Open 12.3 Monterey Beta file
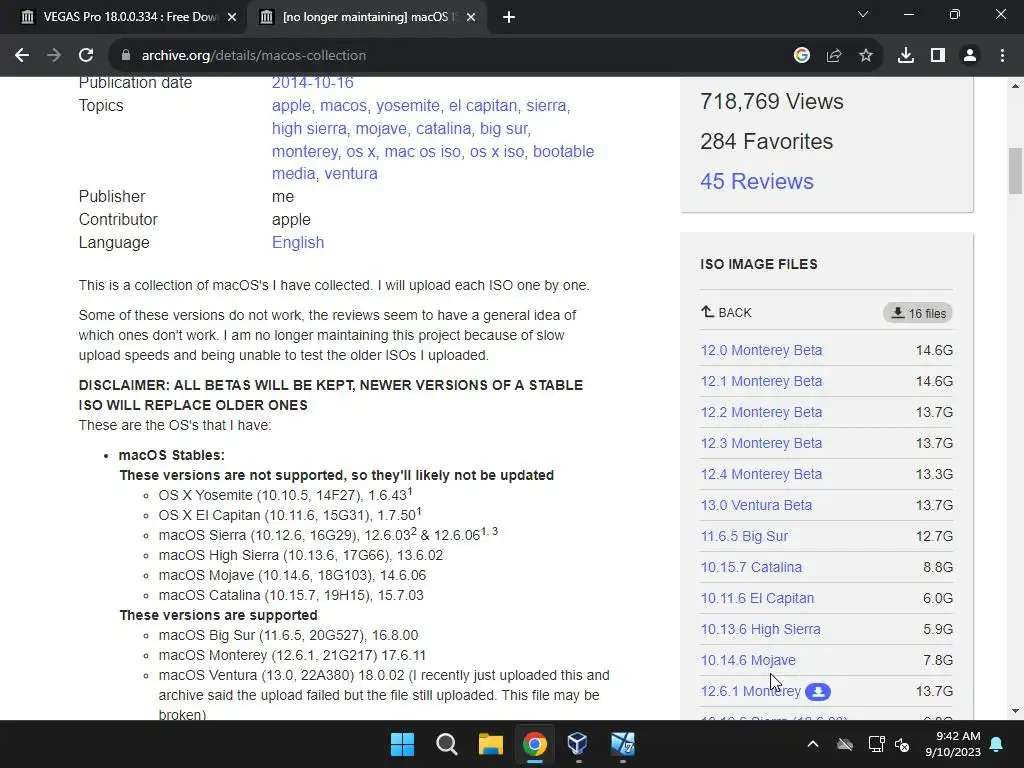Screen dimensions: 1024x768 pos(761,443)
